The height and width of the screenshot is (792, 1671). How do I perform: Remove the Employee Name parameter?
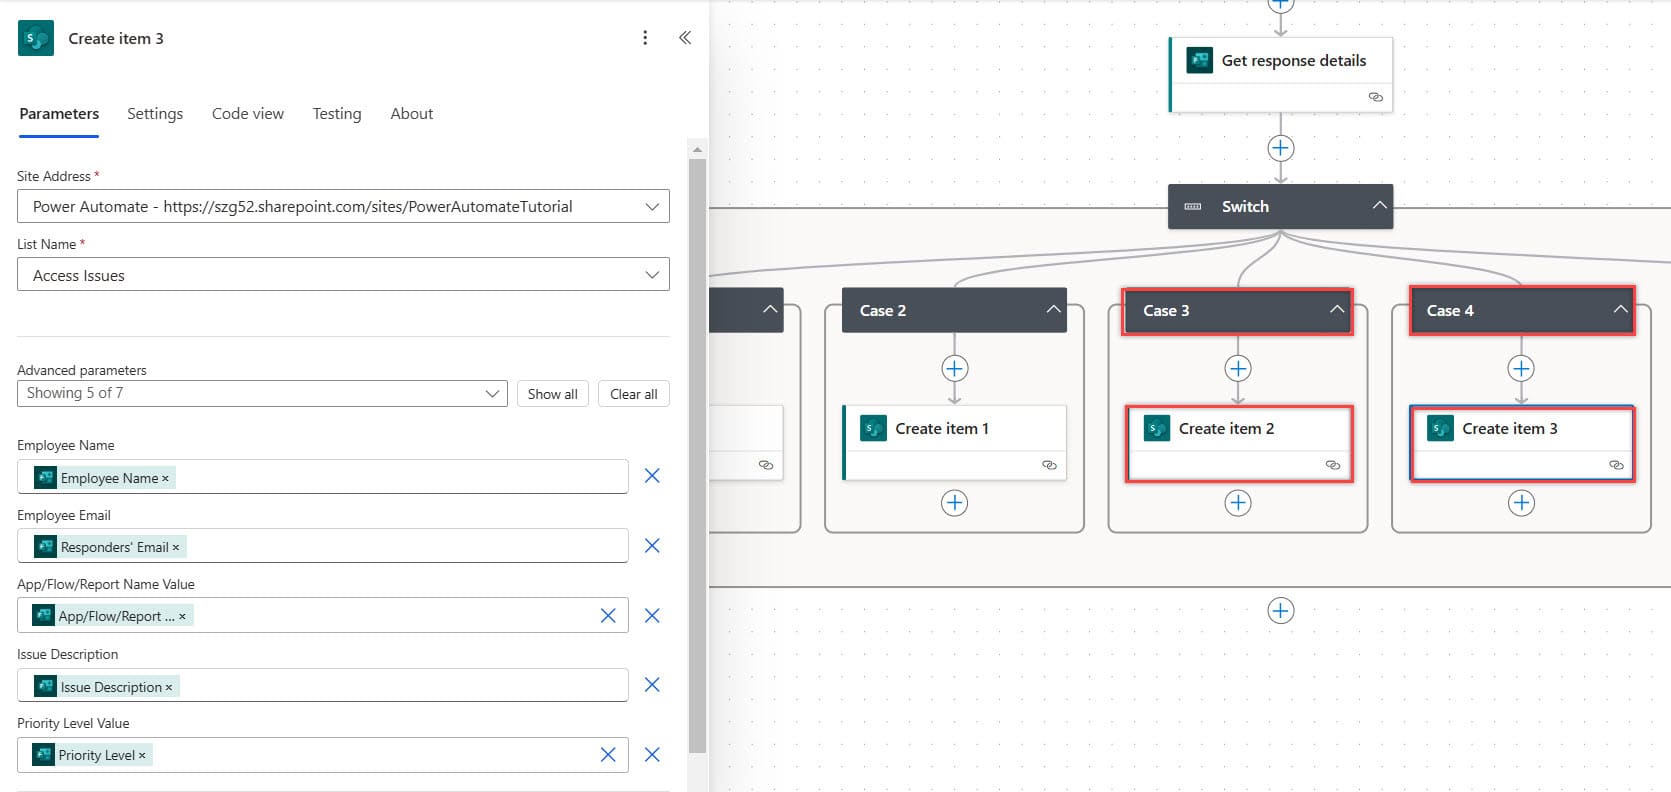pos(652,476)
